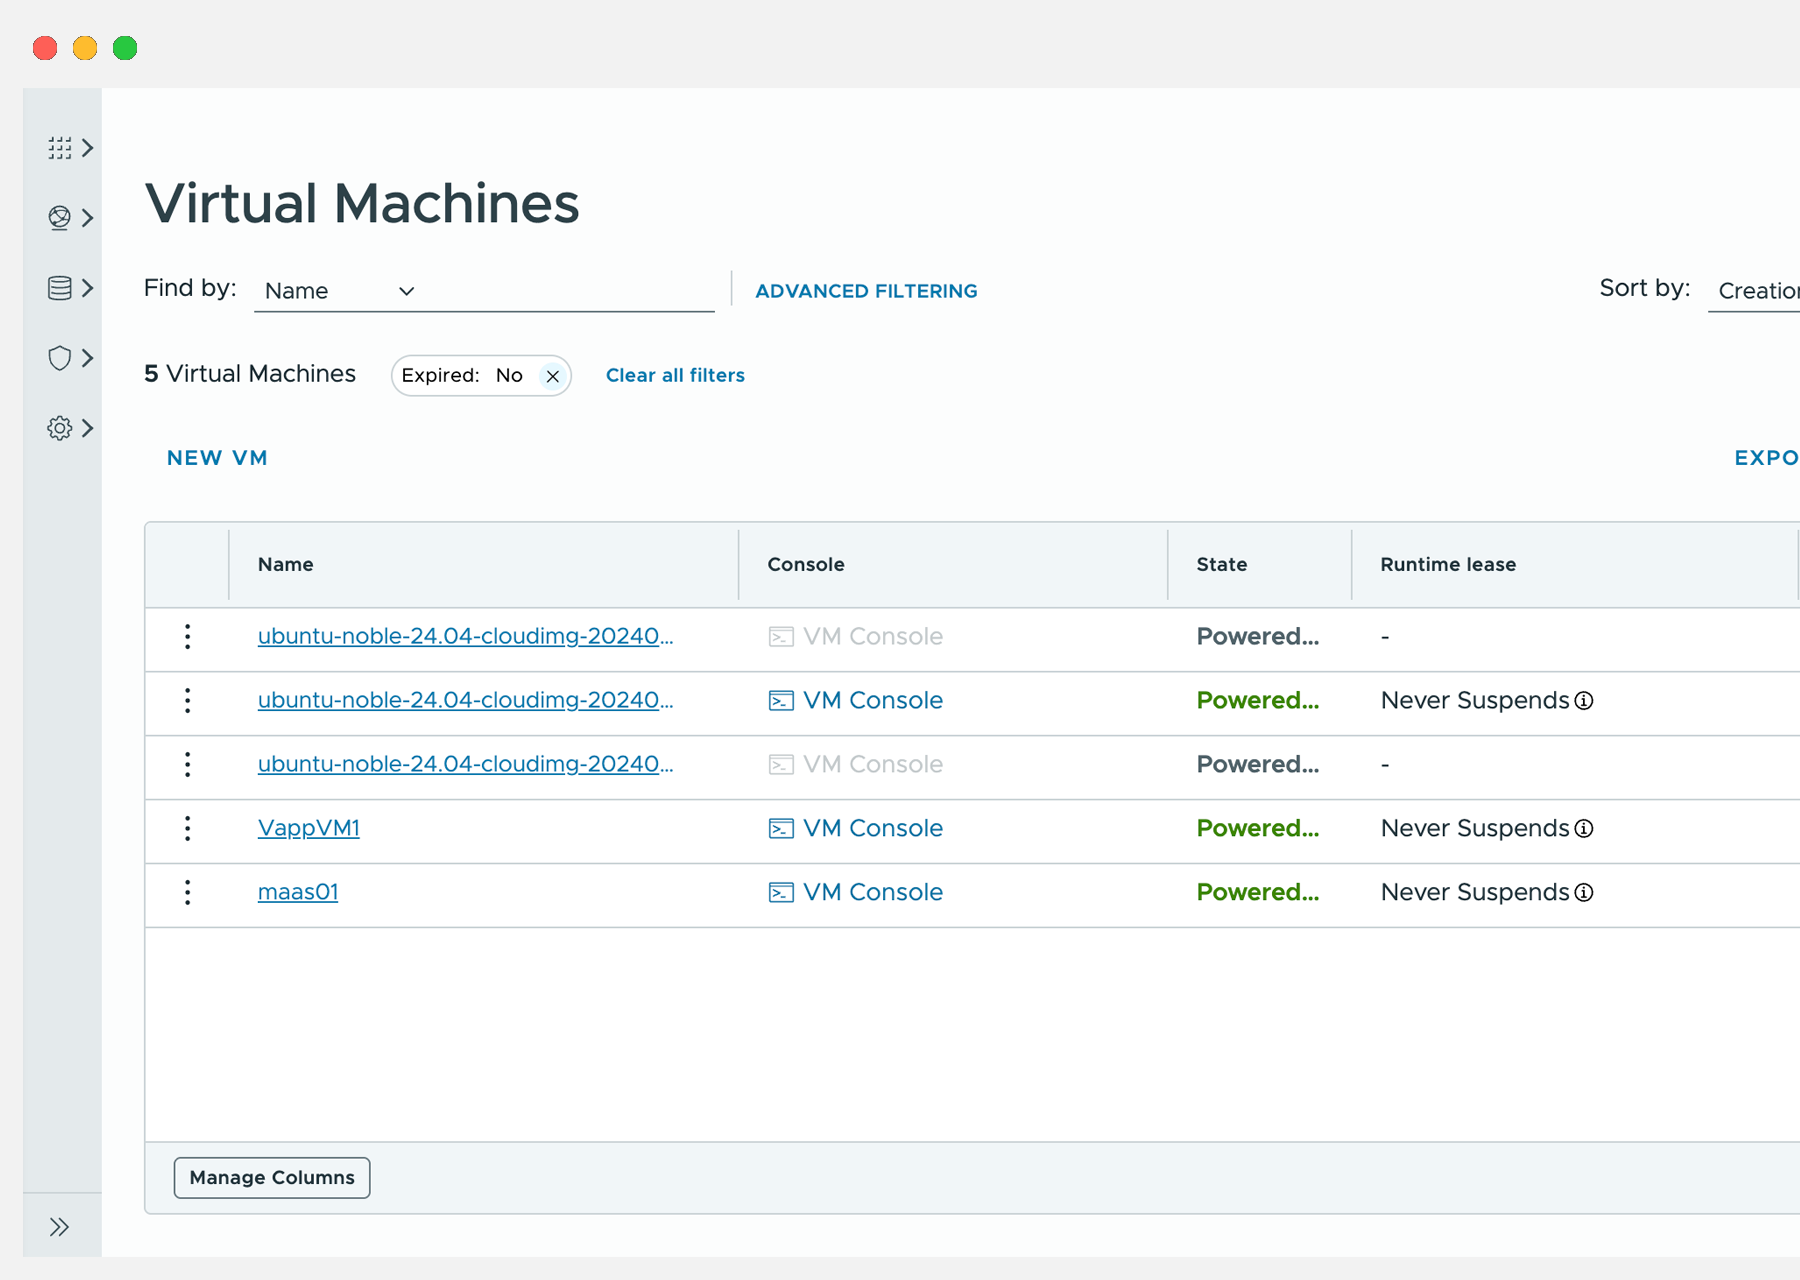The image size is (1800, 1280).
Task: Open the VappVM1 virtual machine link
Action: [x=308, y=828]
